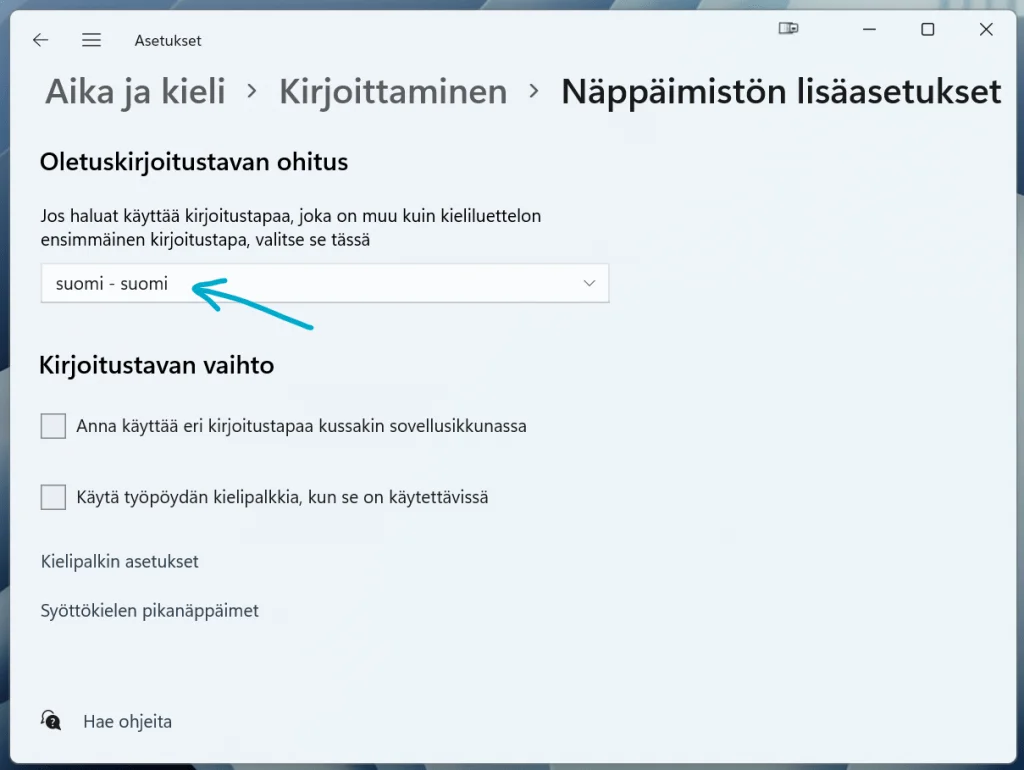This screenshot has width=1024, height=770.
Task: Click the chevron arrow of input method combo
Action: click(x=589, y=283)
